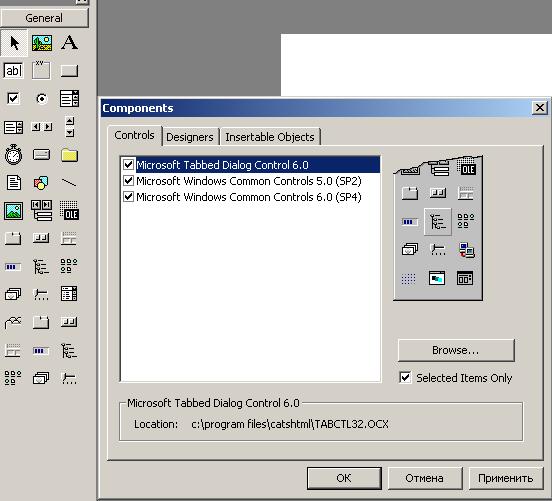The width and height of the screenshot is (552, 501).
Task: Toggle Selected Items Only checkbox
Action: point(405,377)
